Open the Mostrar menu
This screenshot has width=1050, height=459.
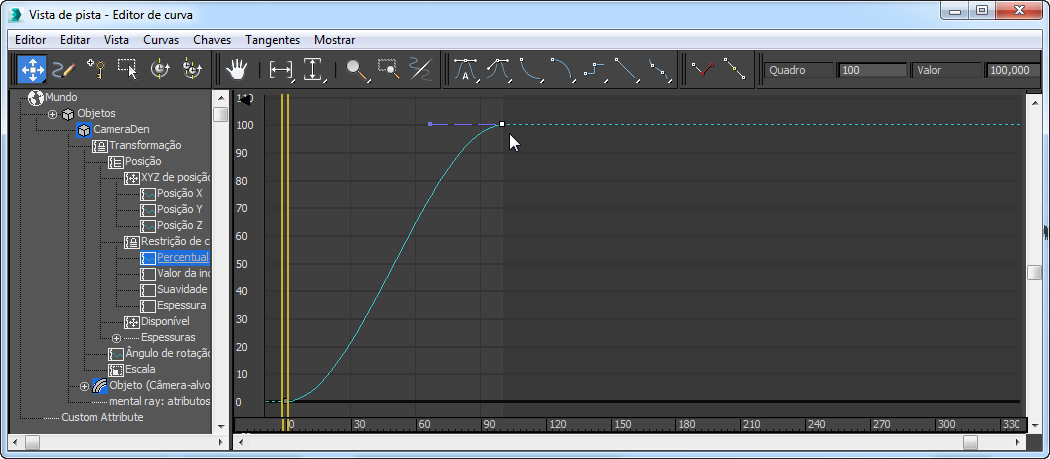pos(334,40)
